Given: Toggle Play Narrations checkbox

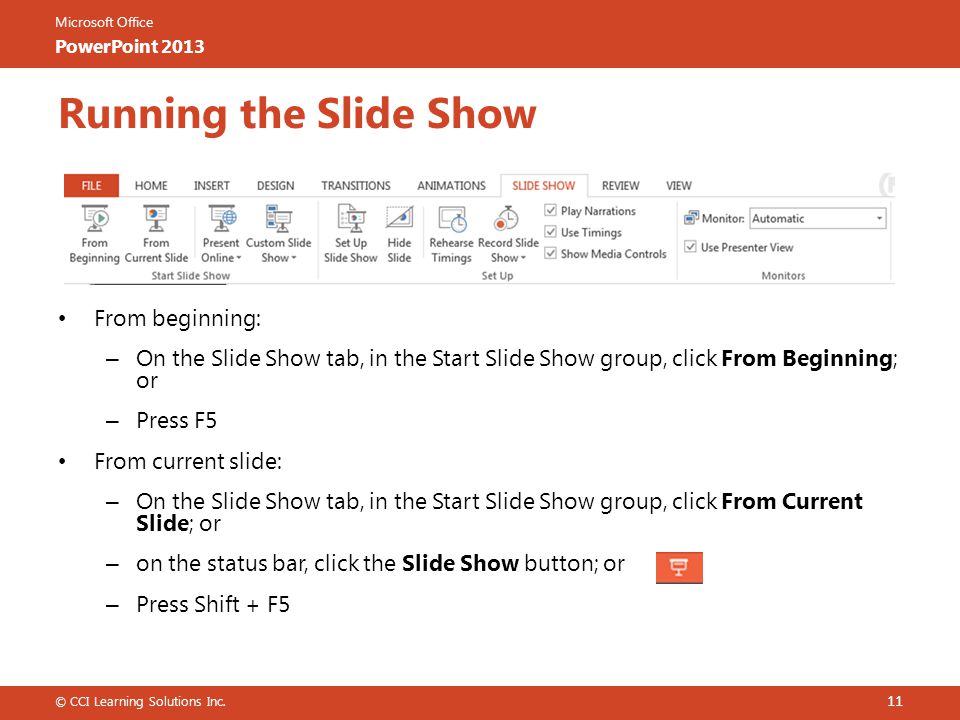Looking at the screenshot, I should pyautogui.click(x=550, y=211).
